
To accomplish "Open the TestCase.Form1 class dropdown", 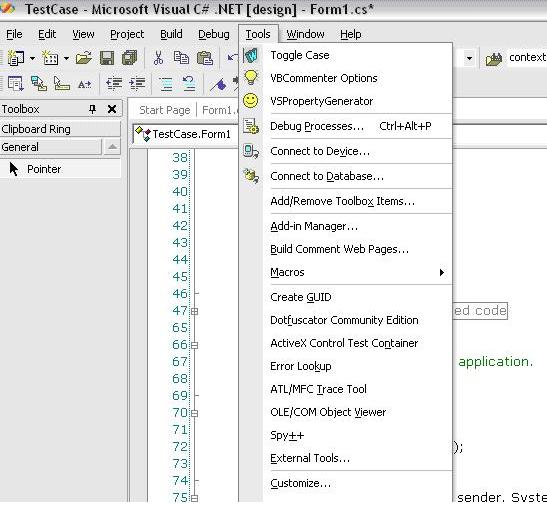I will (x=186, y=134).
